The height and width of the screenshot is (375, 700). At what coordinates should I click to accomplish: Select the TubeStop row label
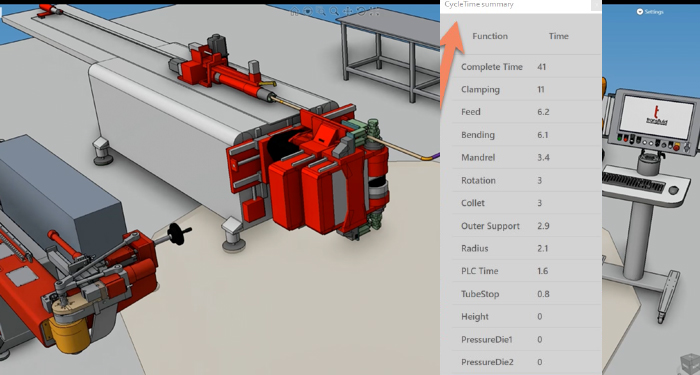pos(480,294)
